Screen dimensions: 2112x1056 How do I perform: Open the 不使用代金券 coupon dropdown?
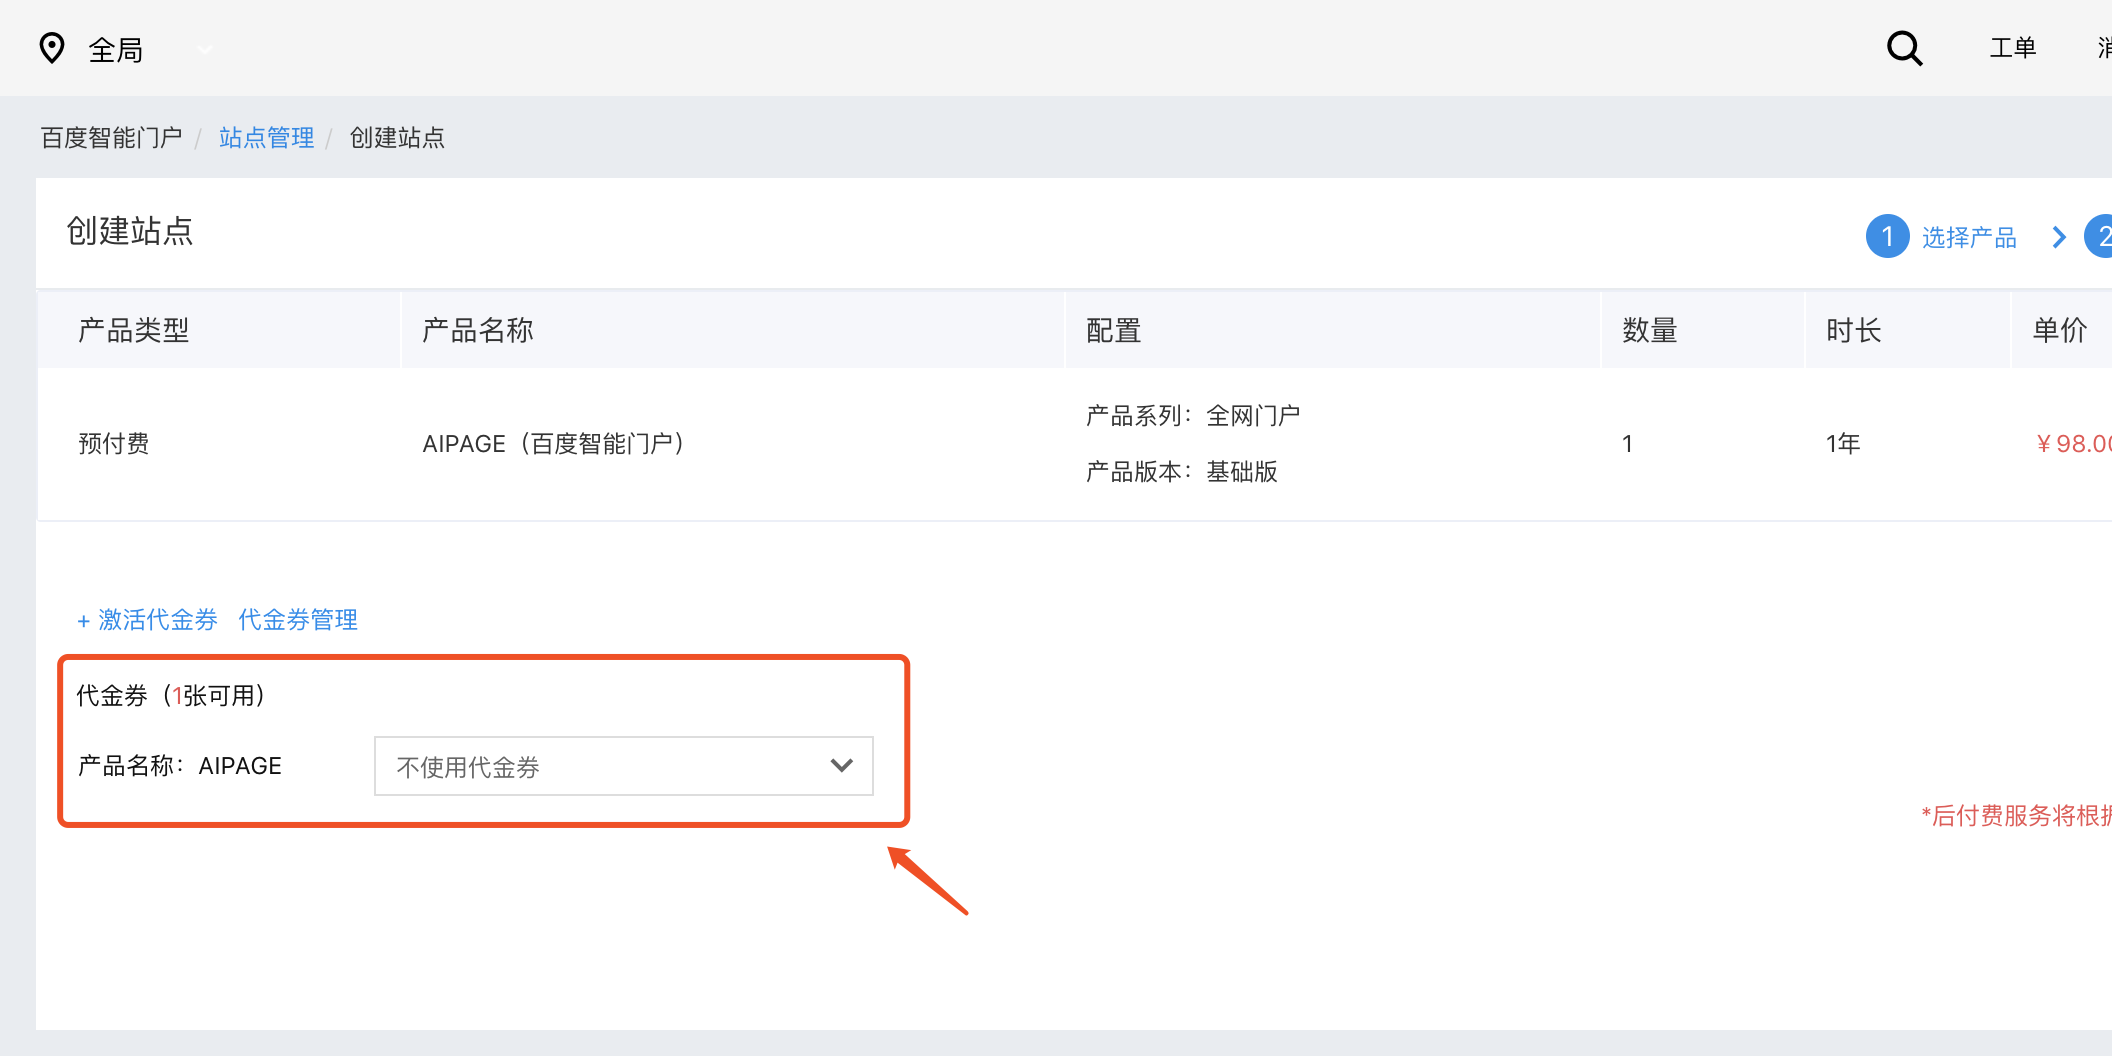[623, 766]
